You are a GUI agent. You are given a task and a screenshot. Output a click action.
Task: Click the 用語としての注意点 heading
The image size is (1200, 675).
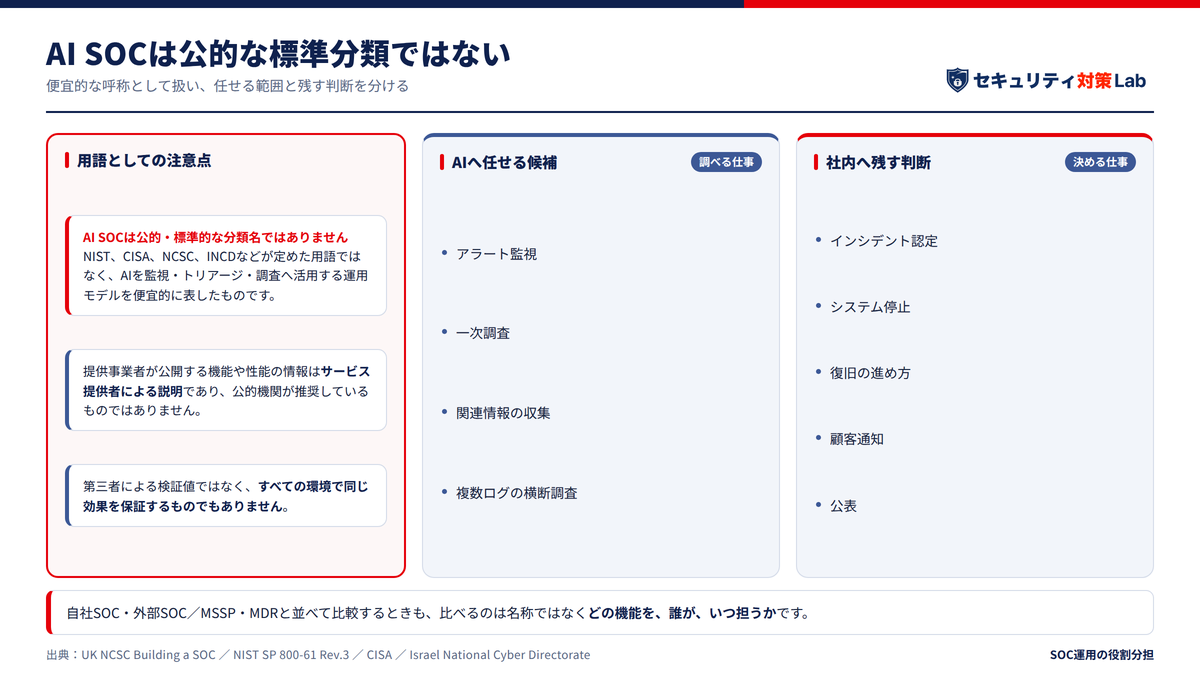coord(144,160)
